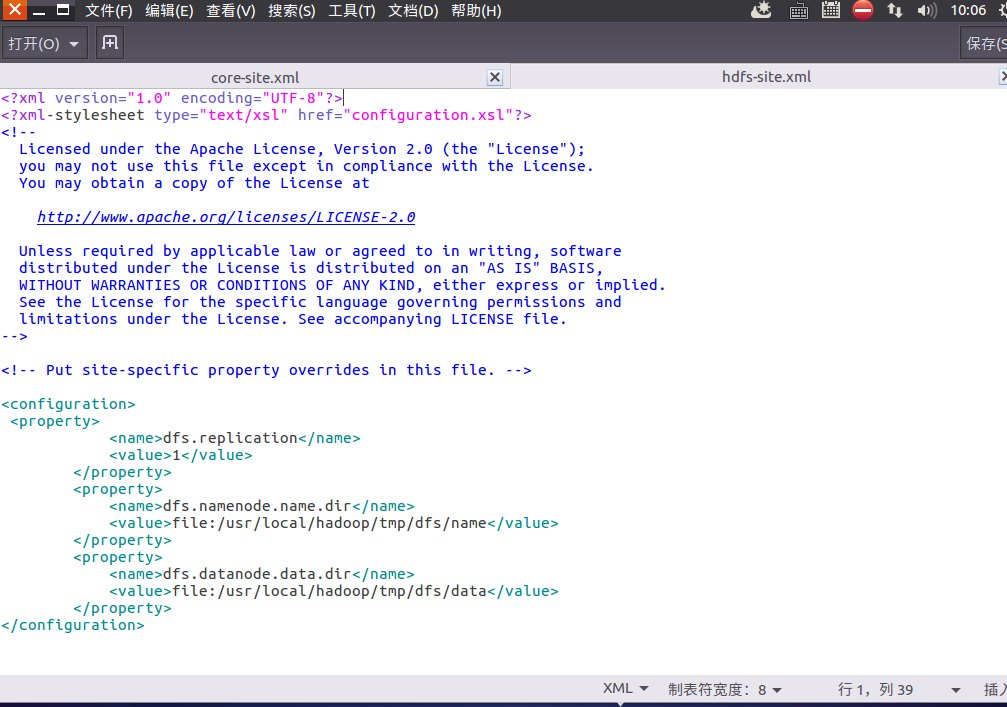
Task: Click the <value>1</value> line
Action: (x=180, y=455)
